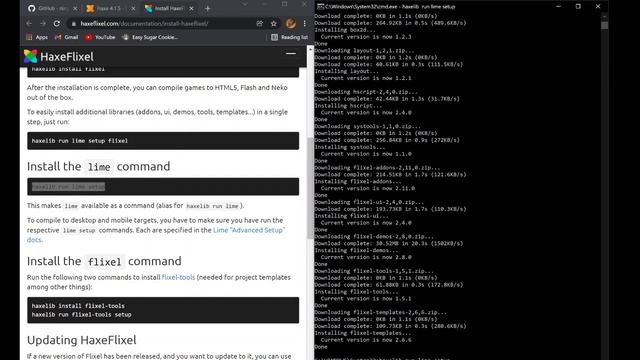Click the Install the flixel command heading
This screenshot has width=640, height=360.
click(x=104, y=261)
